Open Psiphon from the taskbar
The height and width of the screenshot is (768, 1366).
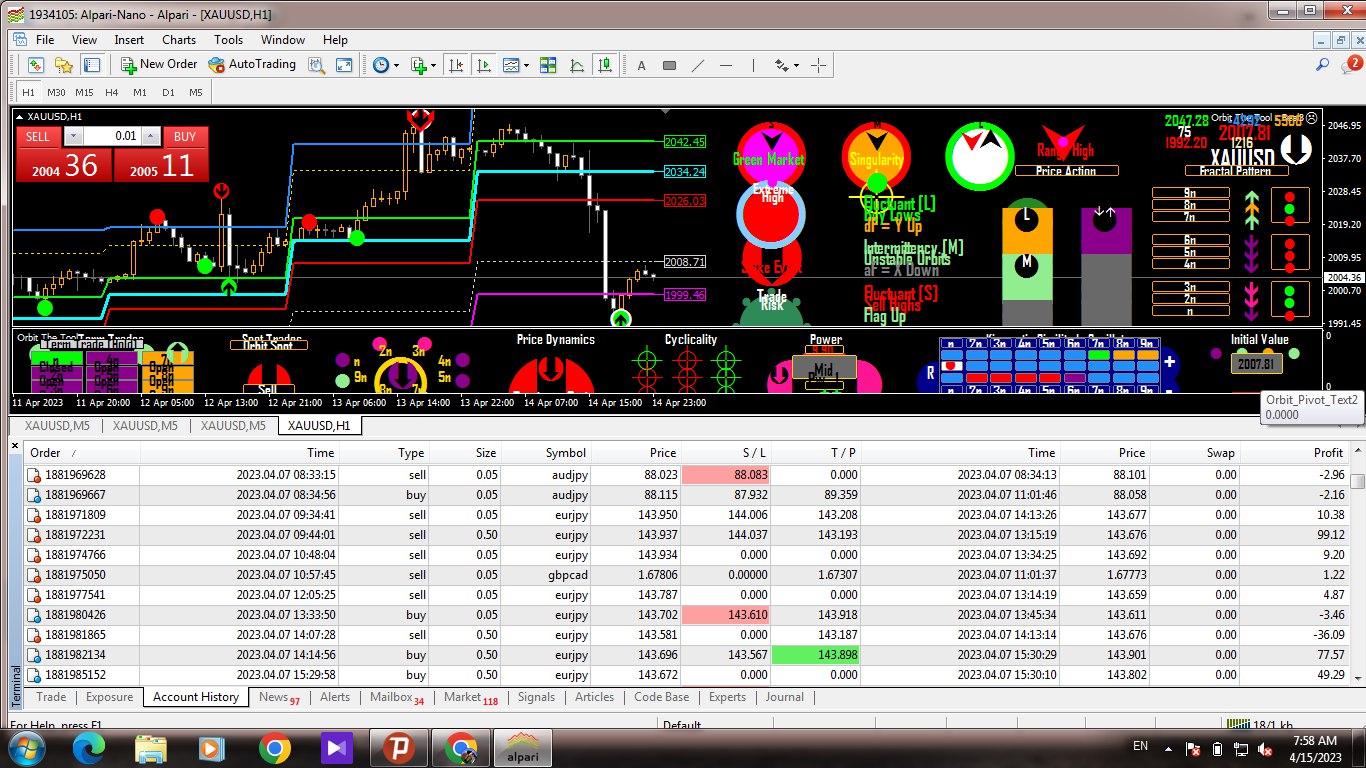(x=400, y=747)
